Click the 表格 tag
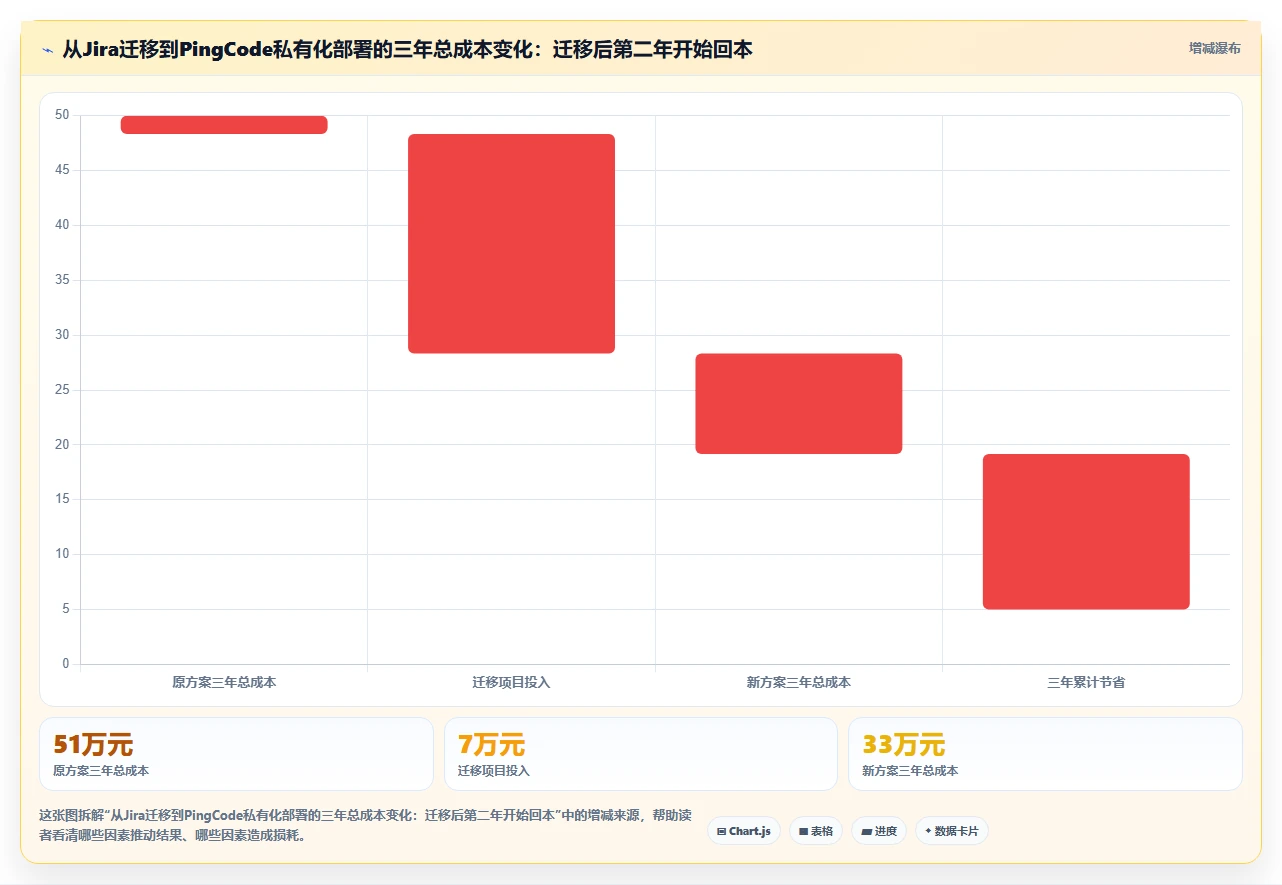 (816, 831)
